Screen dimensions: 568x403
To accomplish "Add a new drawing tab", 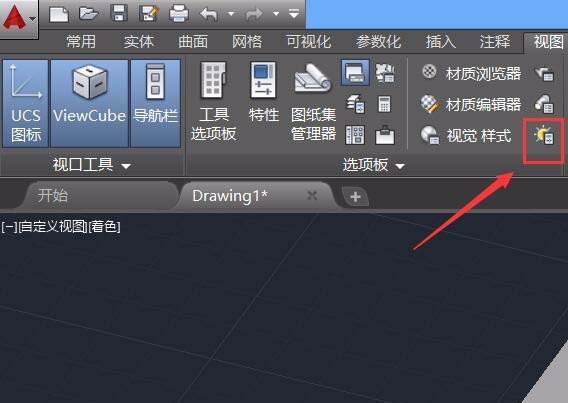I will 355,197.
